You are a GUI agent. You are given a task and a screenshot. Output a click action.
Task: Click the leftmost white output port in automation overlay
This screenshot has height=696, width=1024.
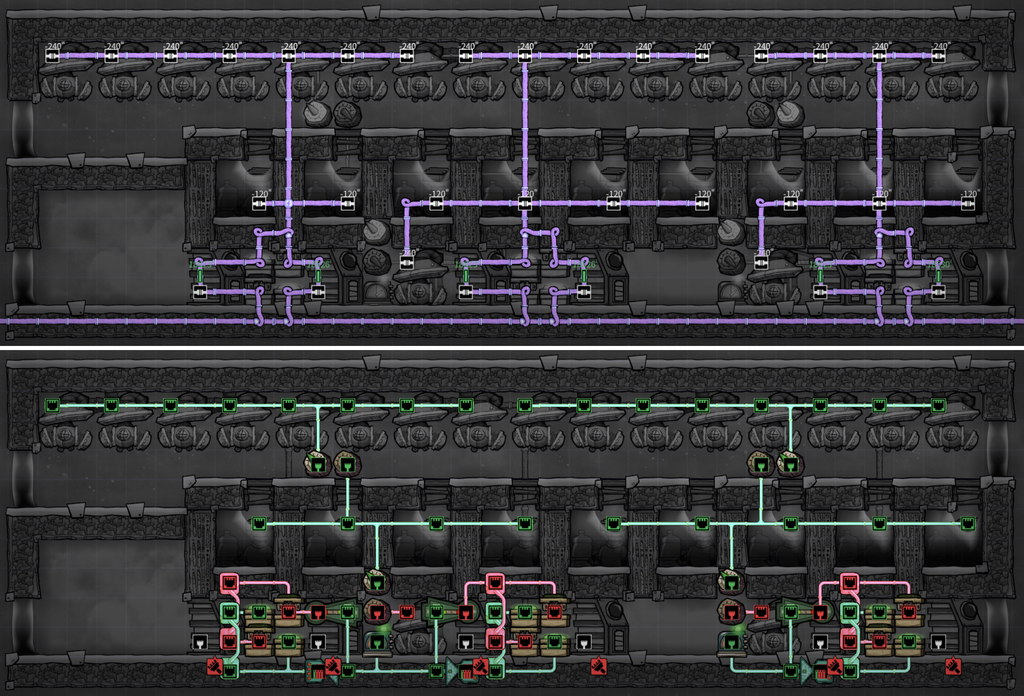[x=200, y=642]
